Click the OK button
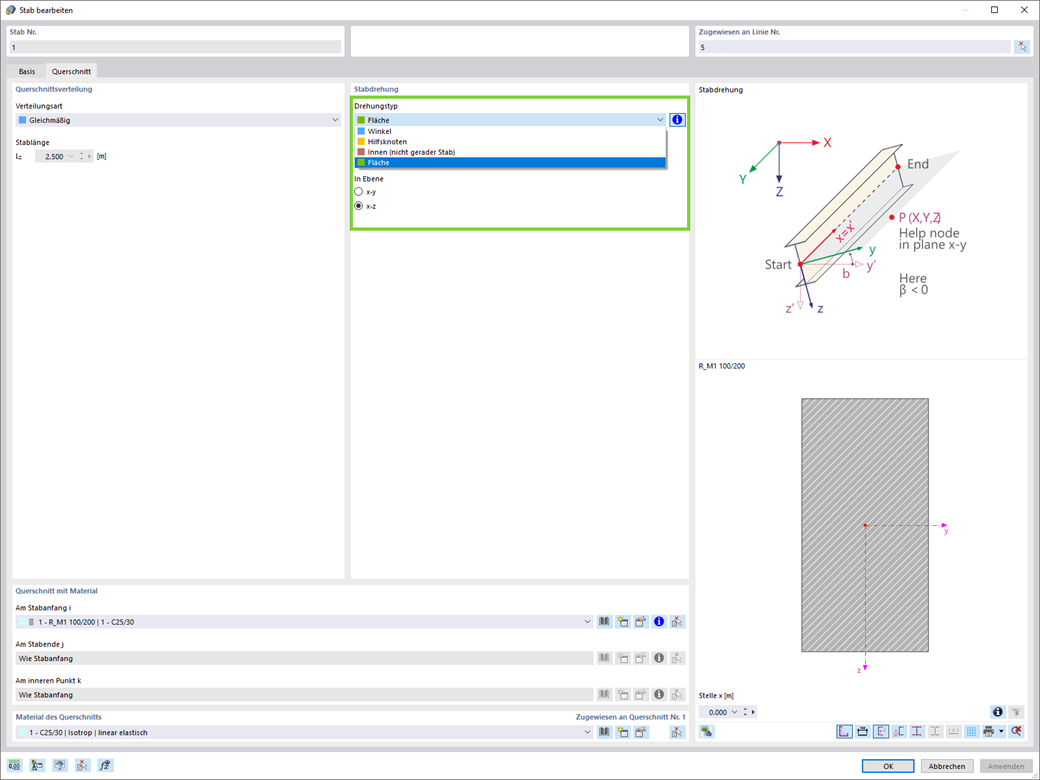 [x=888, y=766]
